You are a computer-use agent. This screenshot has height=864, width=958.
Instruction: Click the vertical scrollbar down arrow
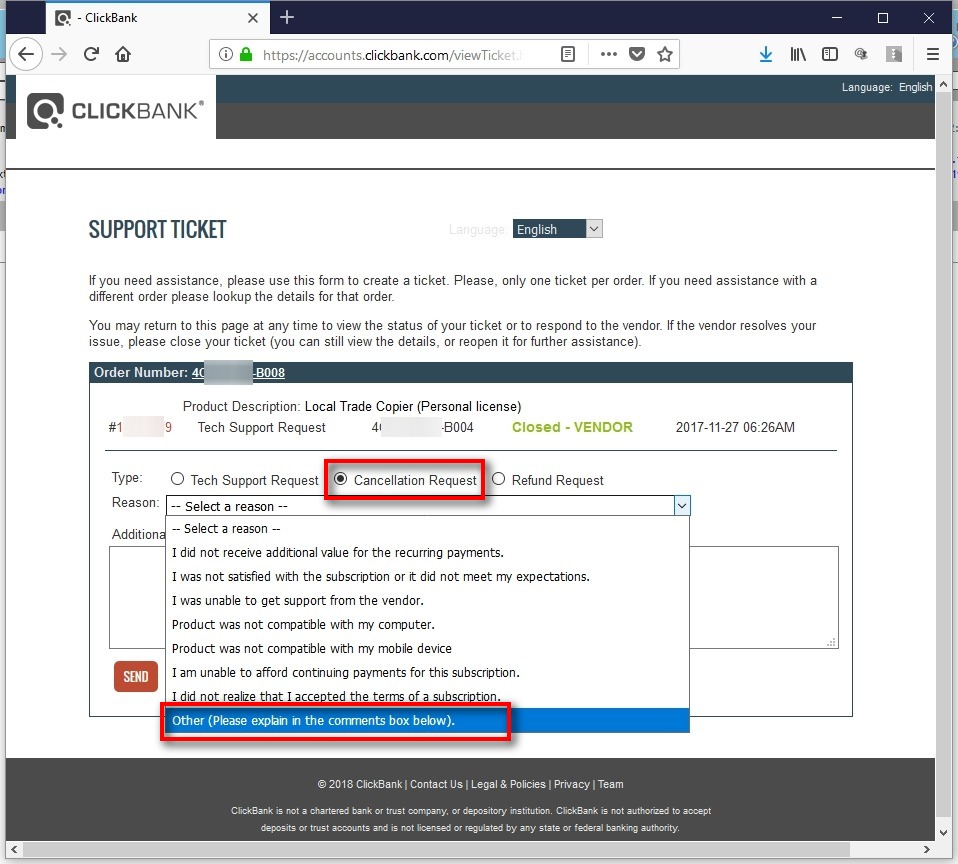coord(943,832)
